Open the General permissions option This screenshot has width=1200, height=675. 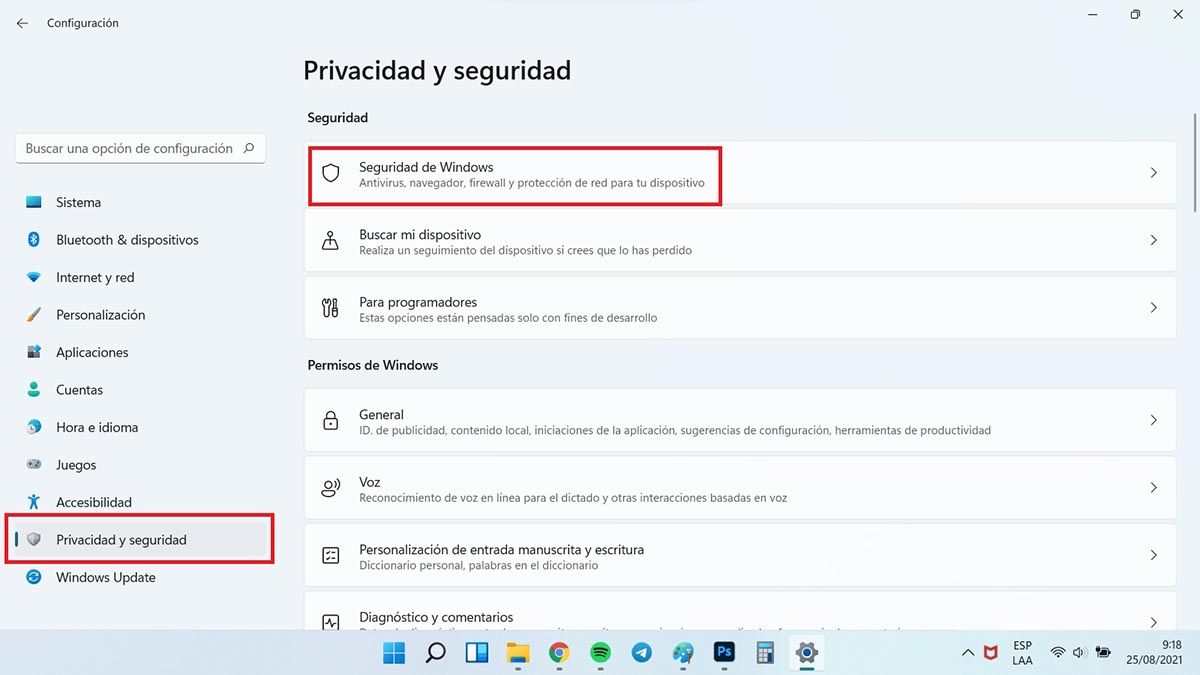point(740,421)
